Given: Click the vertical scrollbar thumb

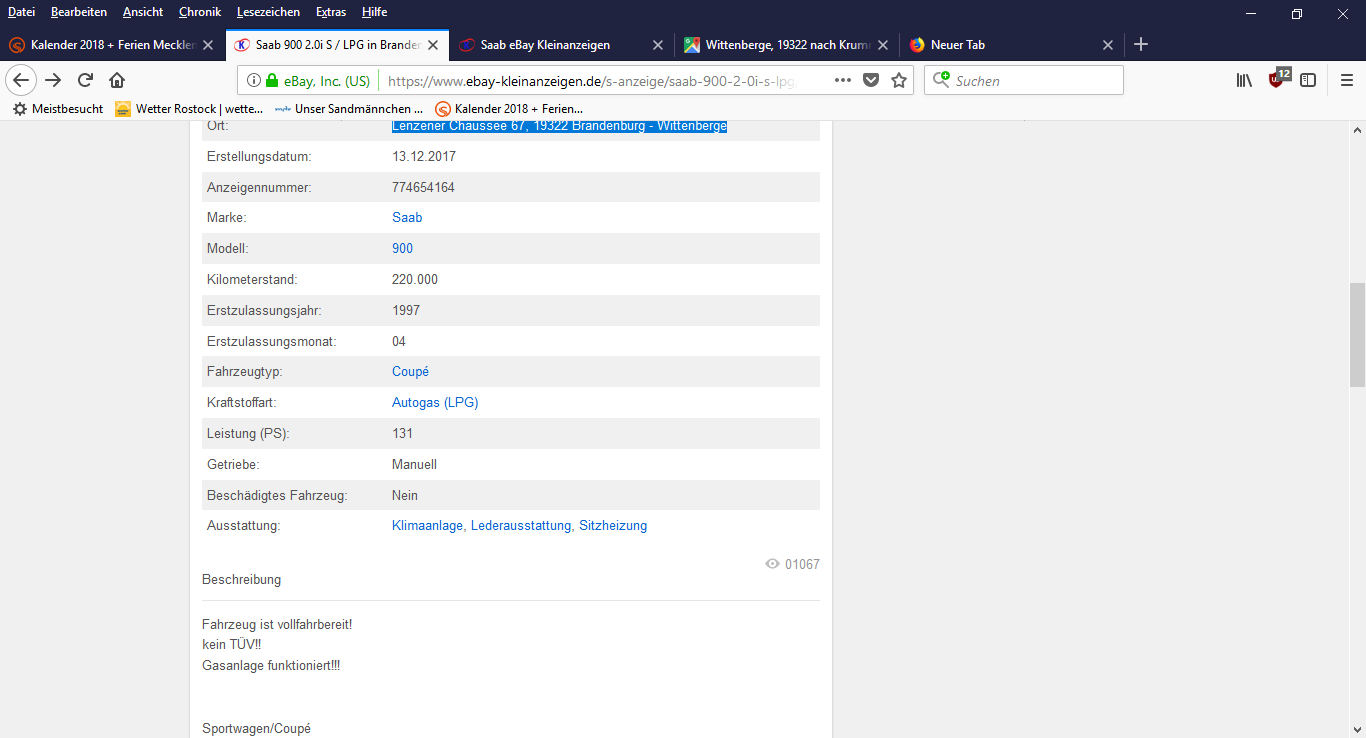Looking at the screenshot, I should [1357, 337].
